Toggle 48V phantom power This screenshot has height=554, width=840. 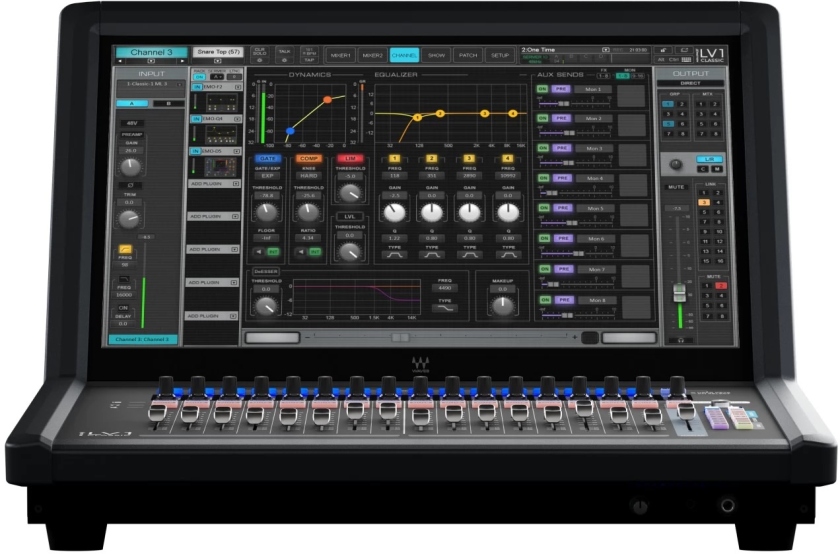coord(132,123)
